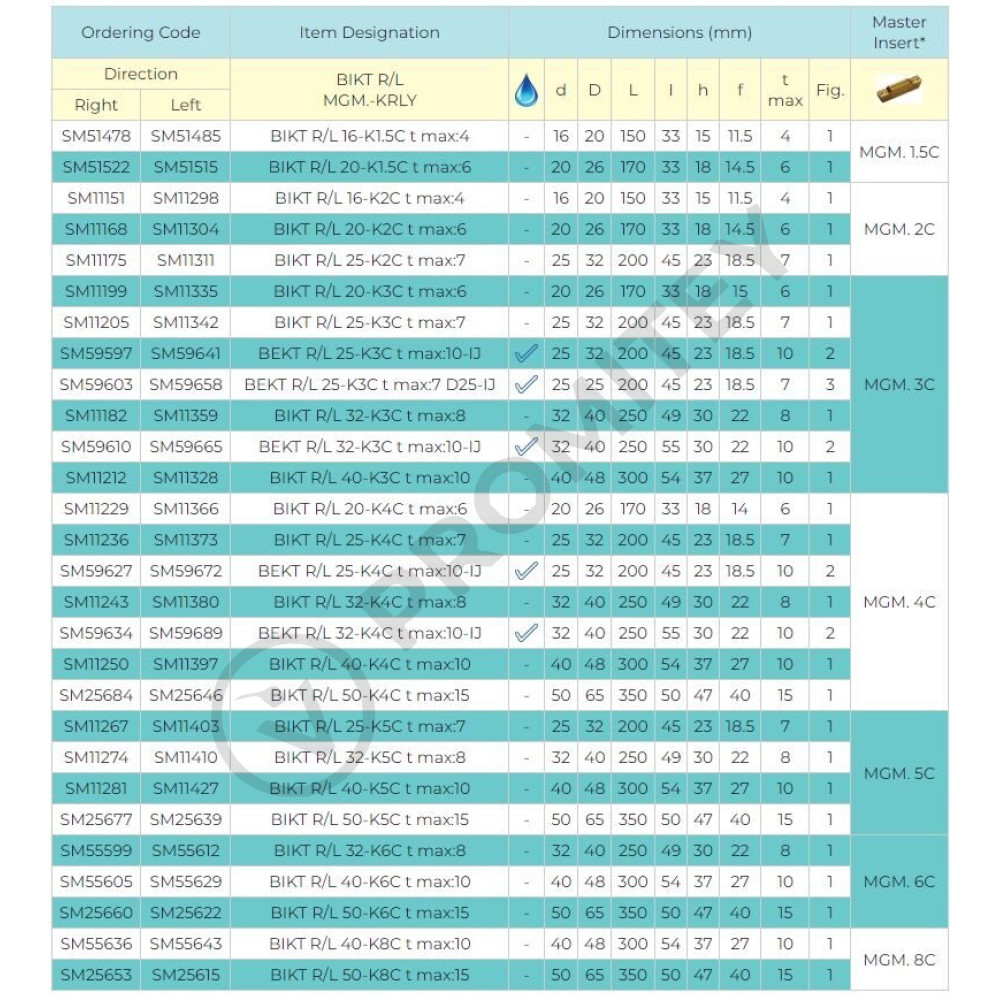The height and width of the screenshot is (1000, 1000).
Task: Select ordering code SM25684
Action: pyautogui.click(x=96, y=695)
